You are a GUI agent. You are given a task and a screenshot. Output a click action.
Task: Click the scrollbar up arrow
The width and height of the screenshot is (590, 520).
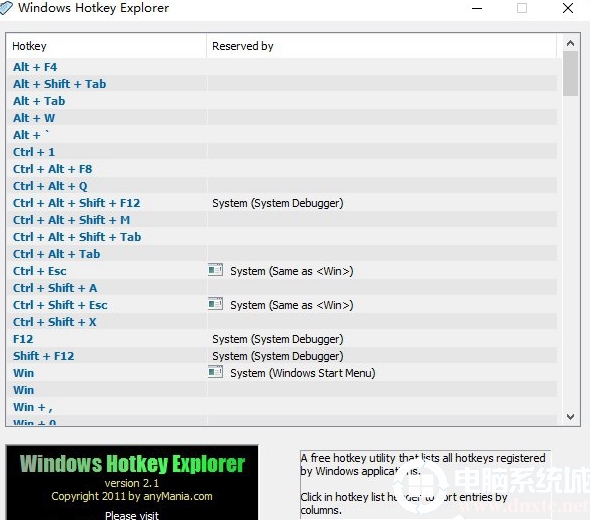570,43
